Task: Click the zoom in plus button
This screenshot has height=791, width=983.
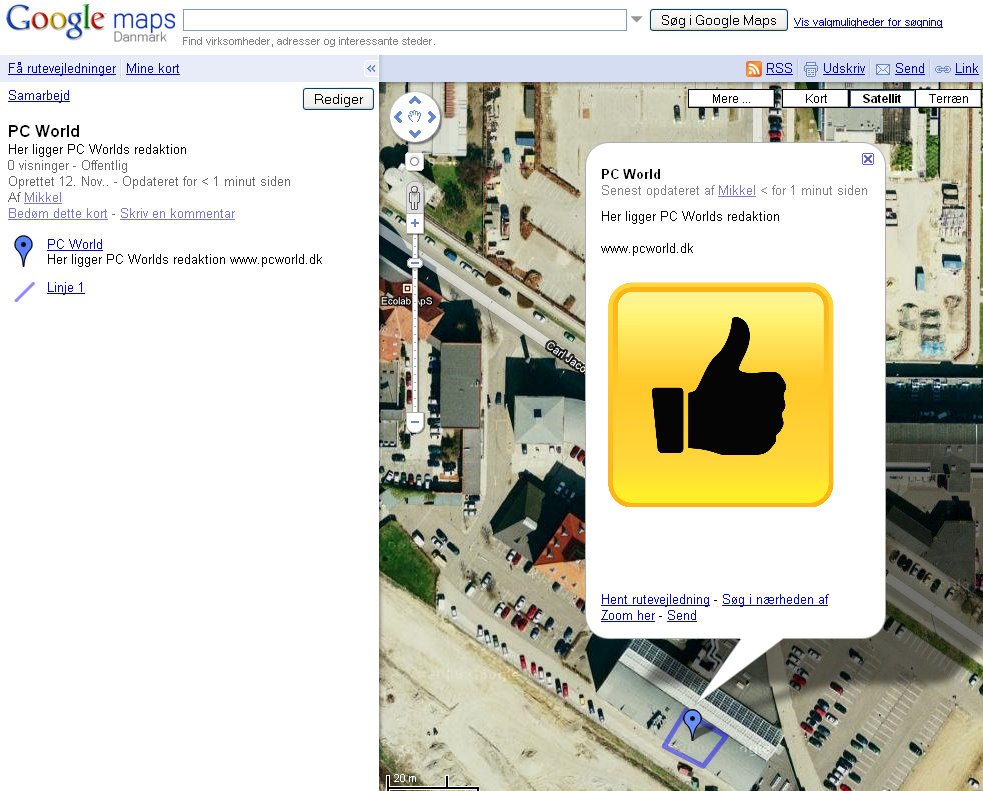Action: click(x=414, y=223)
